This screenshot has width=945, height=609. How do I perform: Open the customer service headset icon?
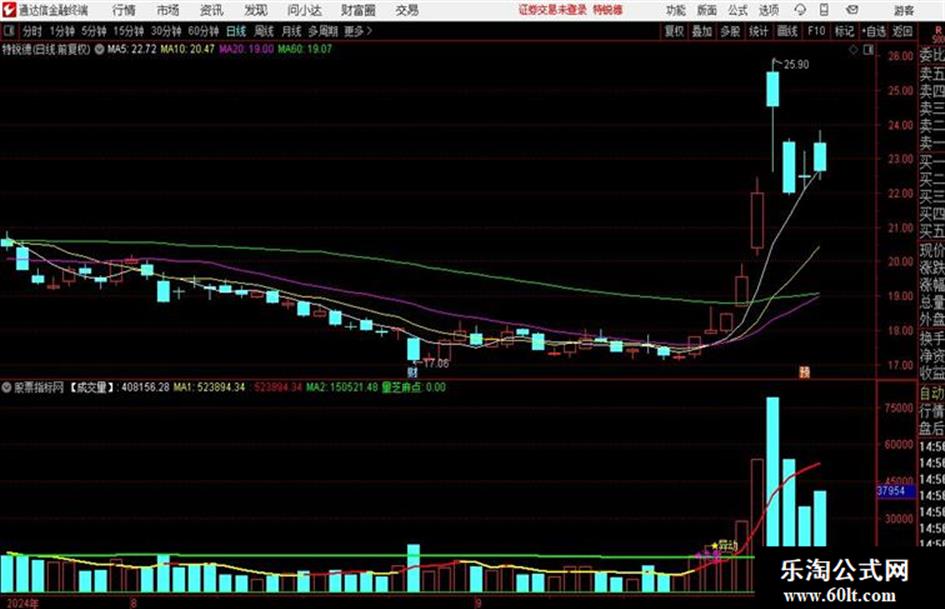point(800,10)
